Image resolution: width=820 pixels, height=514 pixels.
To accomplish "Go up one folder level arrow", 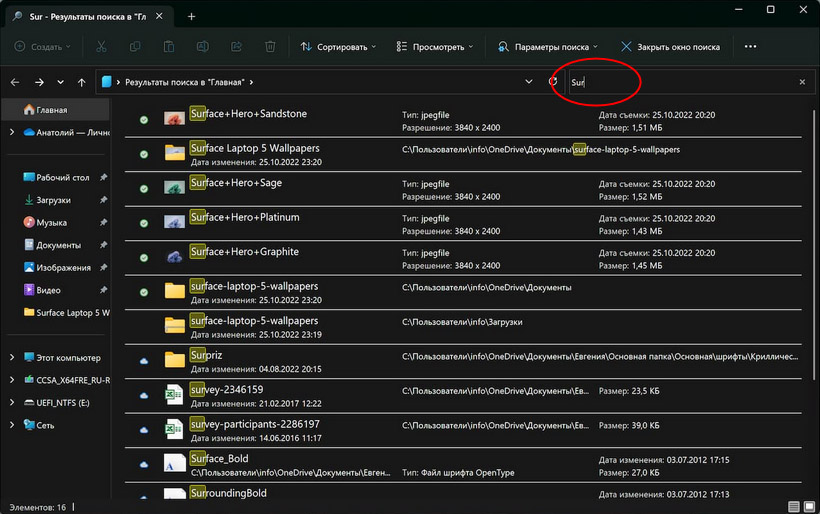I will tap(82, 82).
